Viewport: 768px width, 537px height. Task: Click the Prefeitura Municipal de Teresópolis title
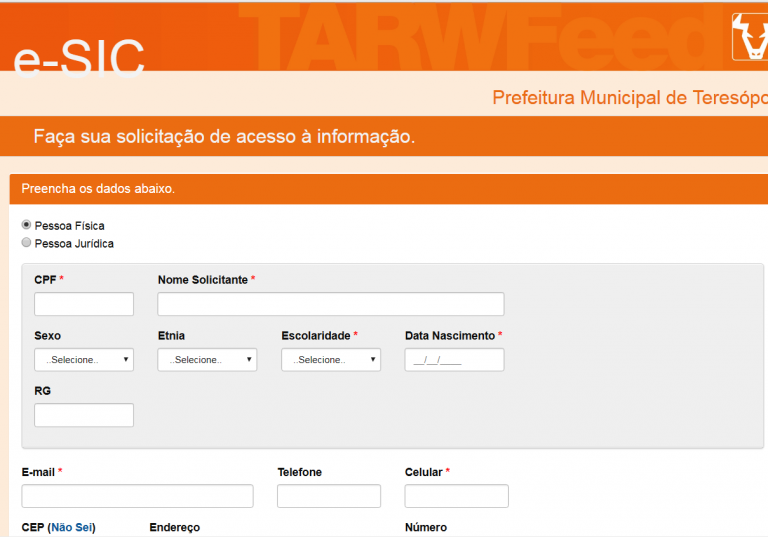coord(629,98)
